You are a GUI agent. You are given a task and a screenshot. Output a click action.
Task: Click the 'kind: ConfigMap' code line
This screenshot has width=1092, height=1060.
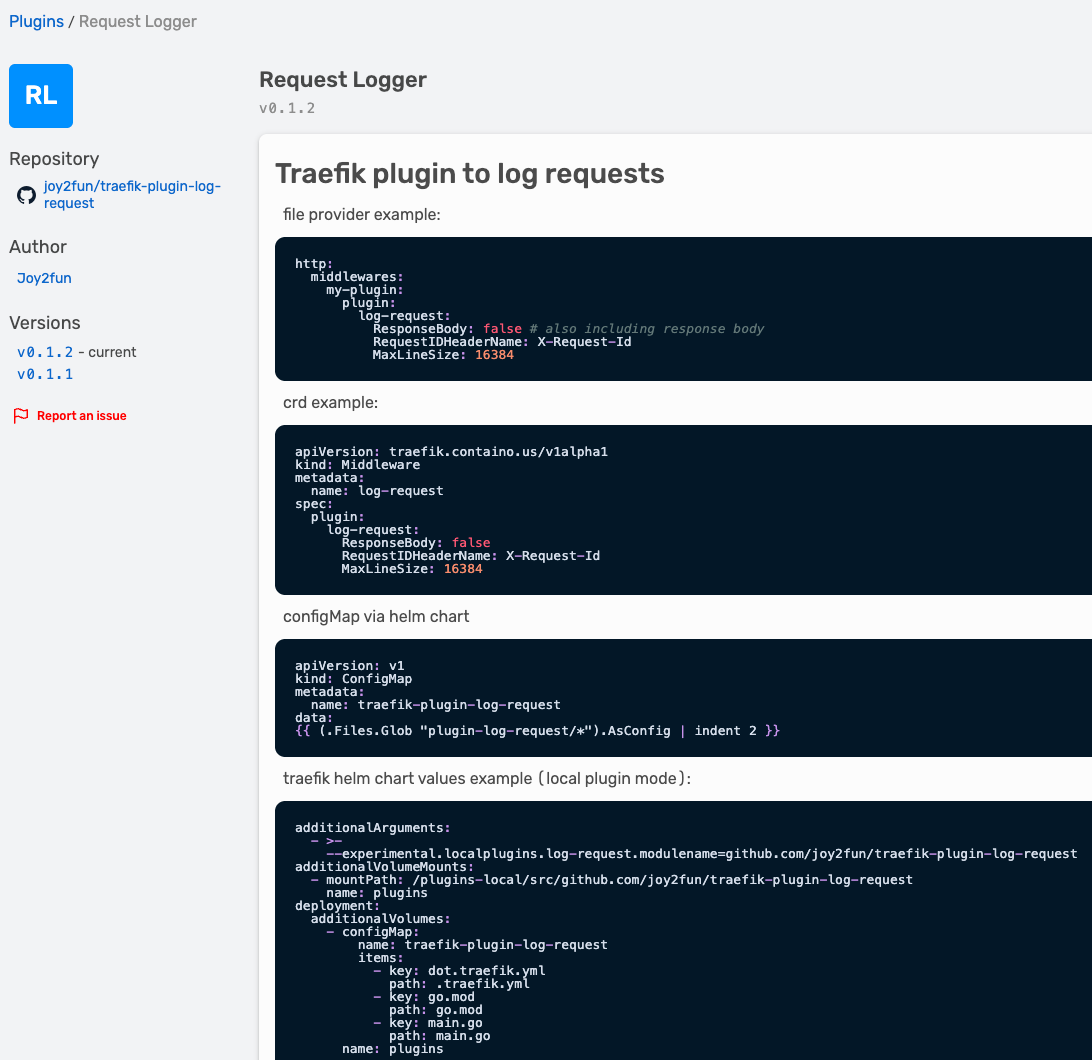[353, 678]
